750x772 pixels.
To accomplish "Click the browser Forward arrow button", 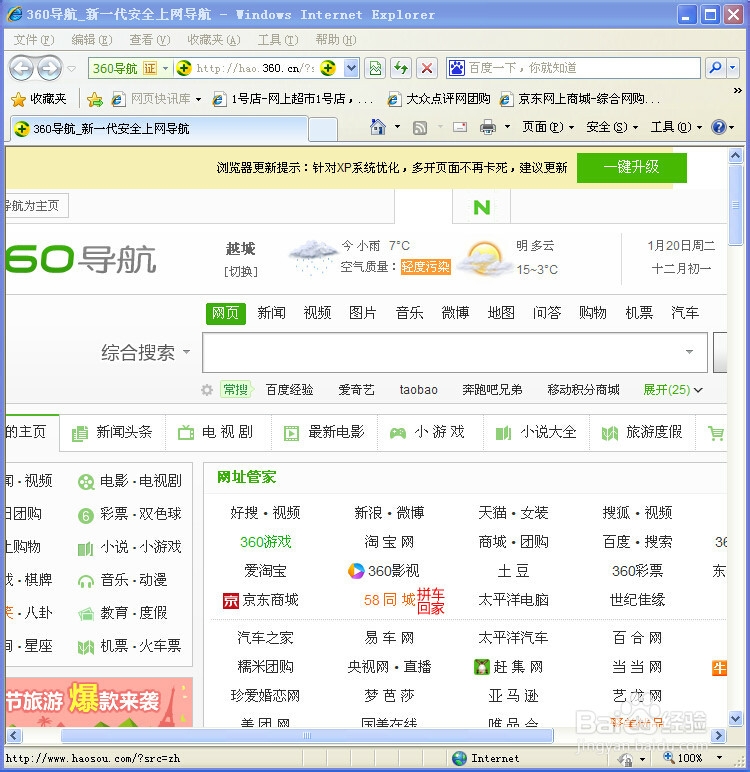I will (49, 68).
